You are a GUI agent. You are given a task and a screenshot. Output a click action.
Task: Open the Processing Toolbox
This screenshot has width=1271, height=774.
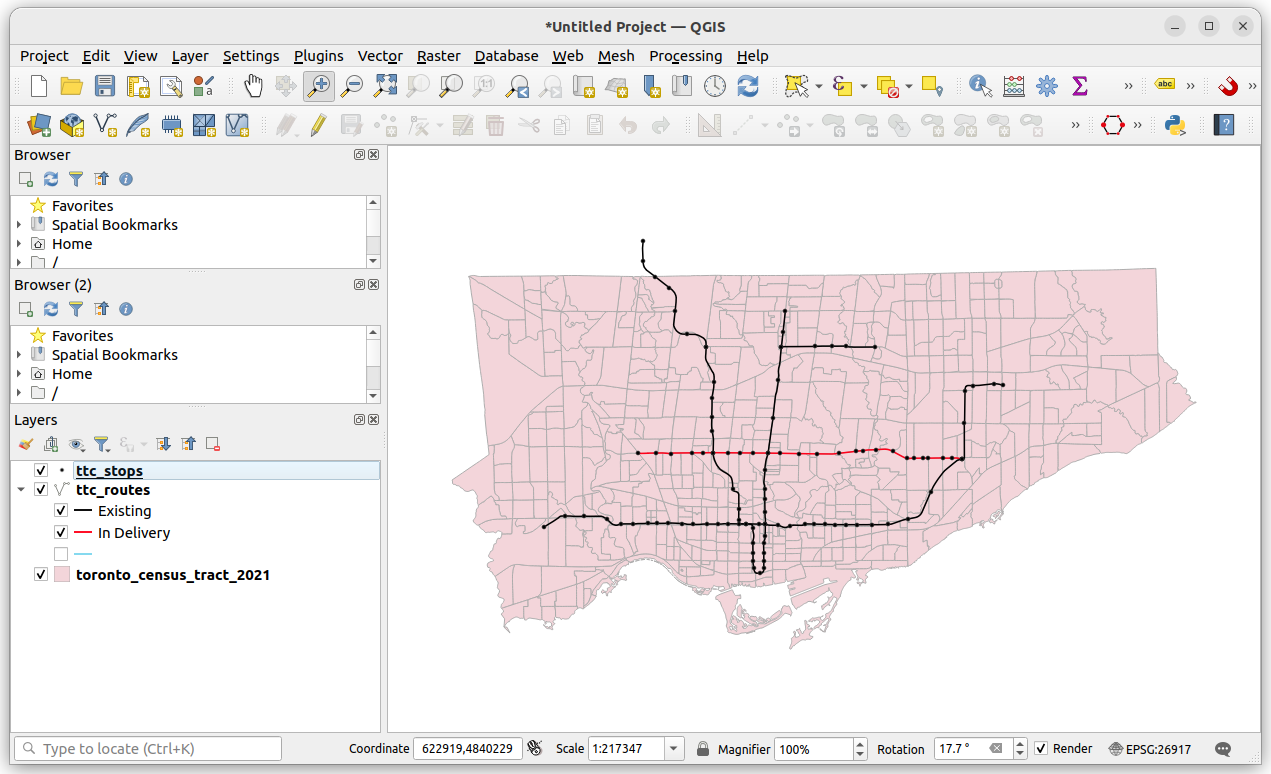click(1047, 86)
